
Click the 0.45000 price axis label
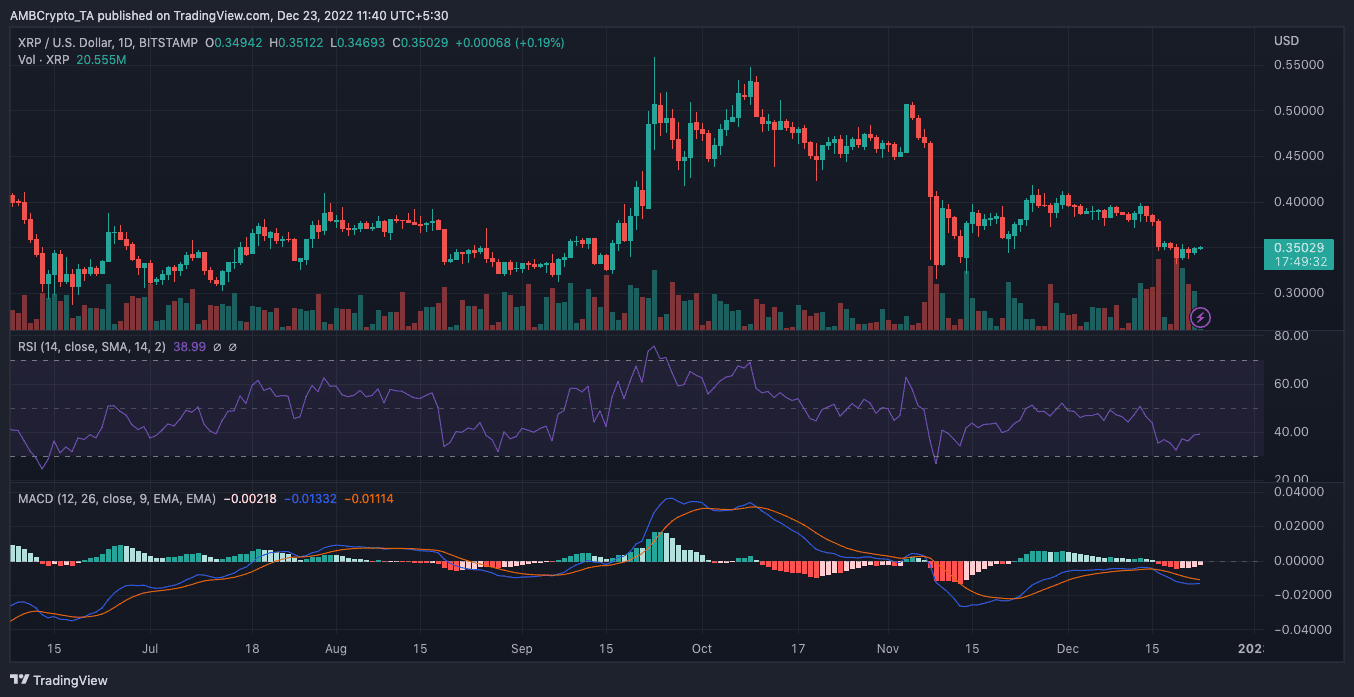1299,156
